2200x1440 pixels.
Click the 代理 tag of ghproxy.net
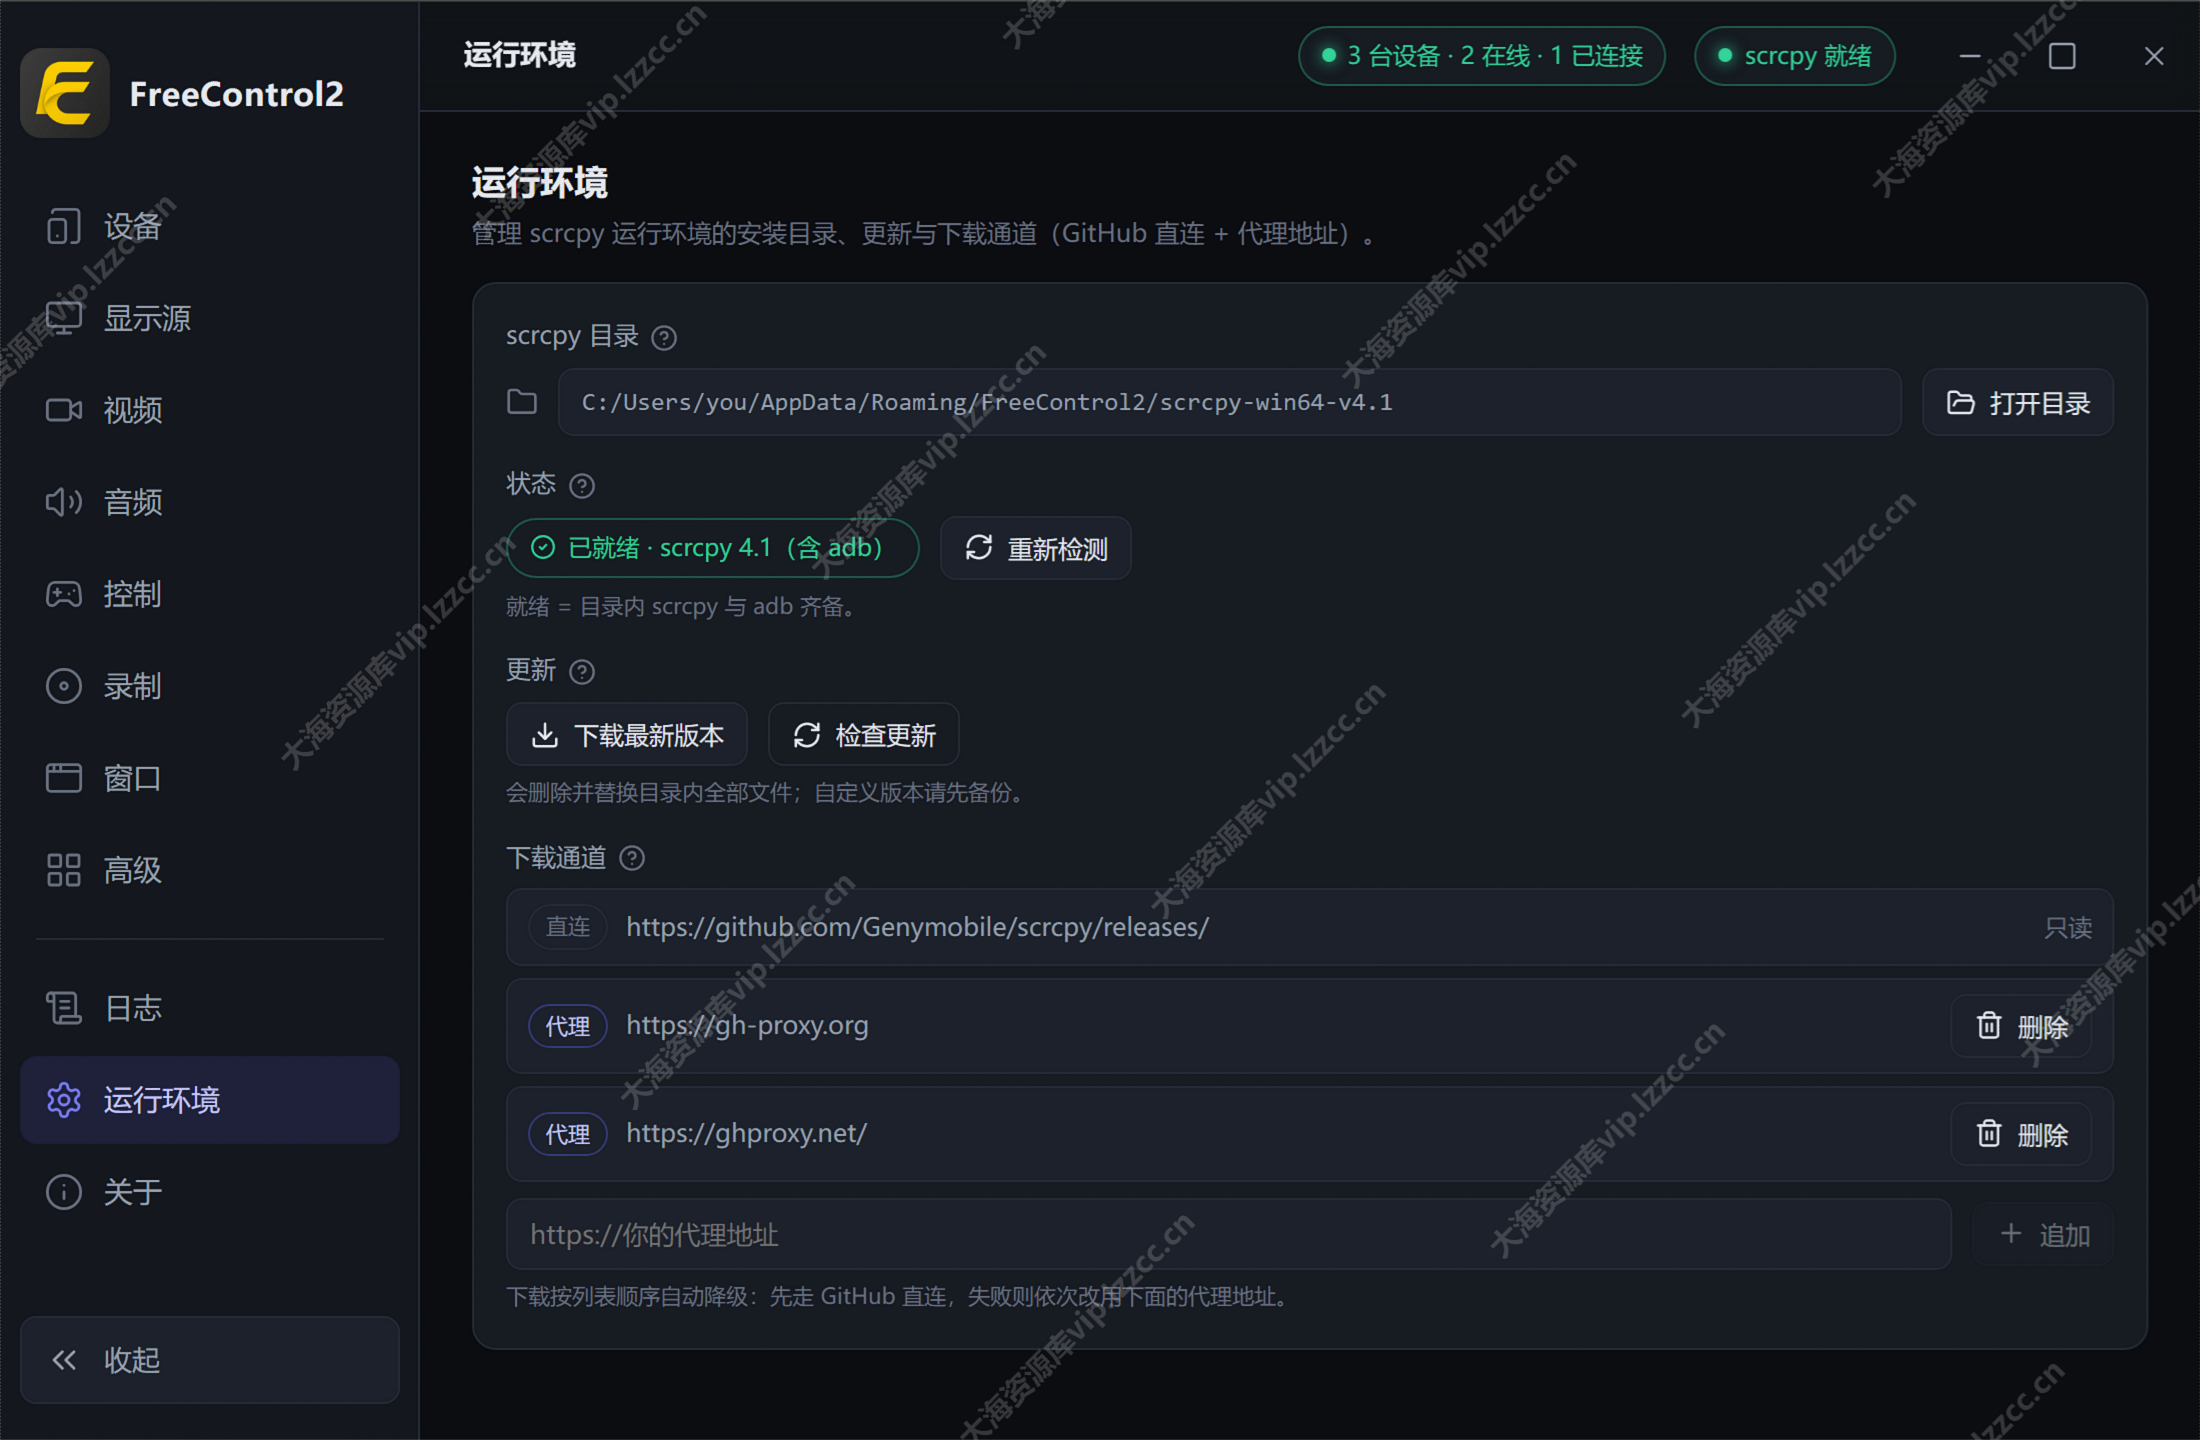click(x=568, y=1134)
